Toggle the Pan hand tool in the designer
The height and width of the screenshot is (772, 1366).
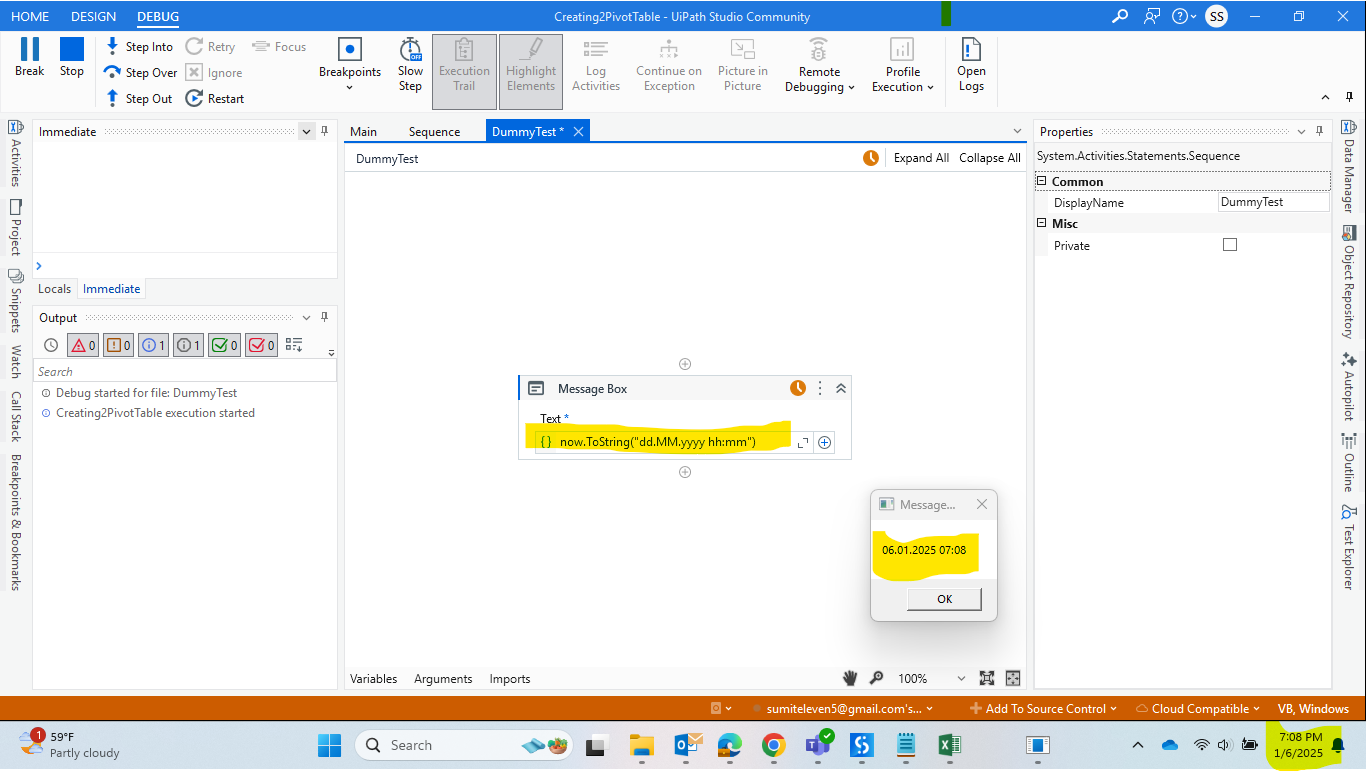tap(851, 678)
